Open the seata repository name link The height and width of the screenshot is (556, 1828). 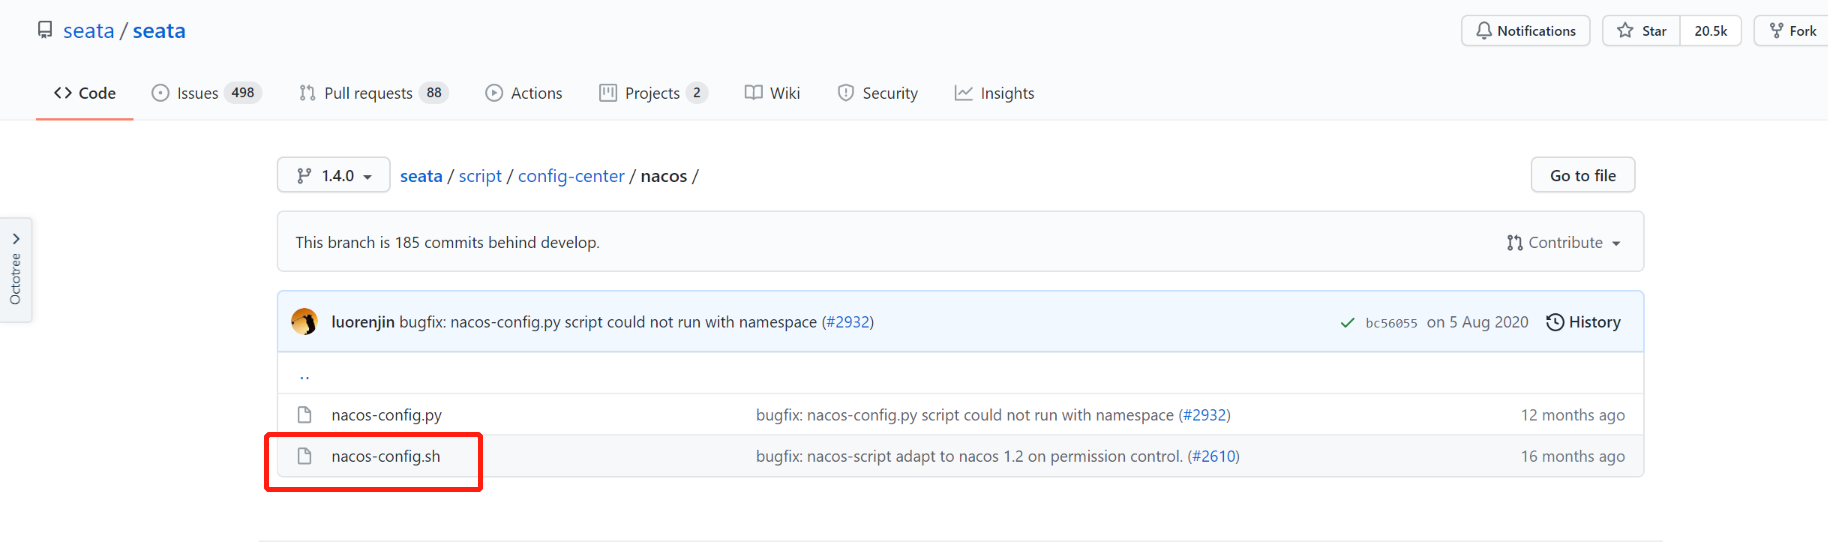tap(159, 31)
